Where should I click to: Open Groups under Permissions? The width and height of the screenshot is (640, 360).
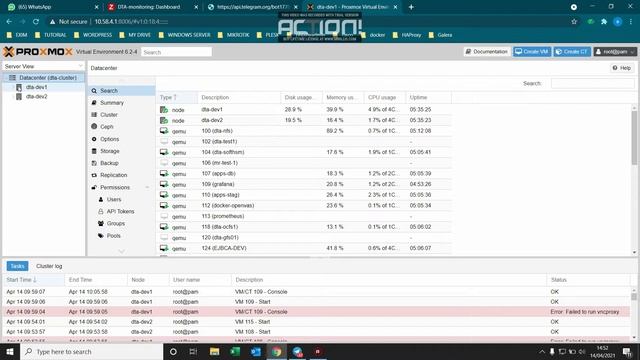click(116, 224)
